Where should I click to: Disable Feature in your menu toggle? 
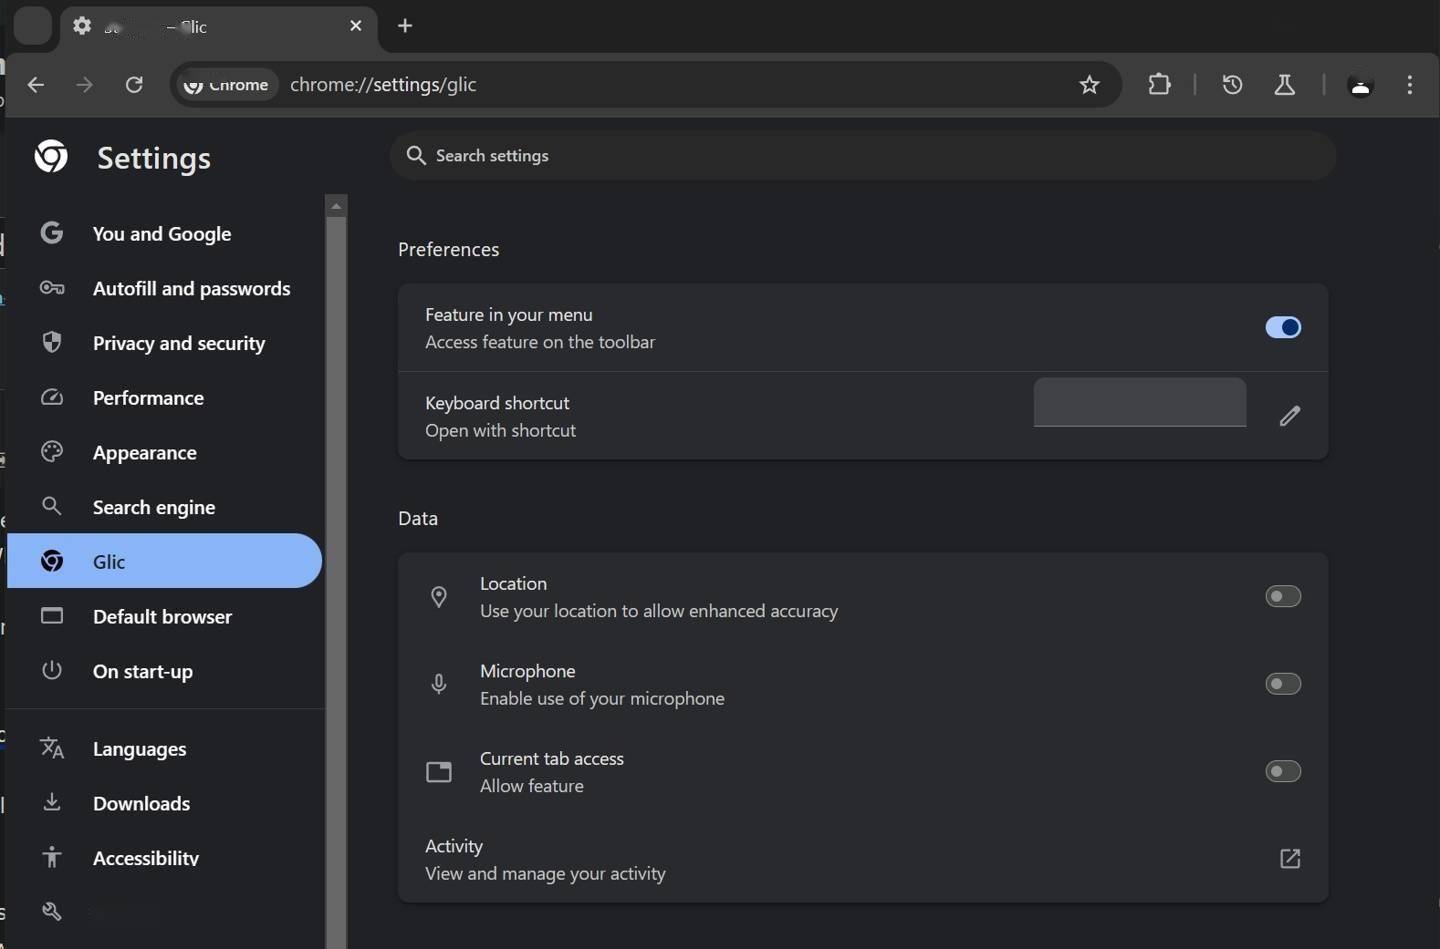pos(1283,327)
